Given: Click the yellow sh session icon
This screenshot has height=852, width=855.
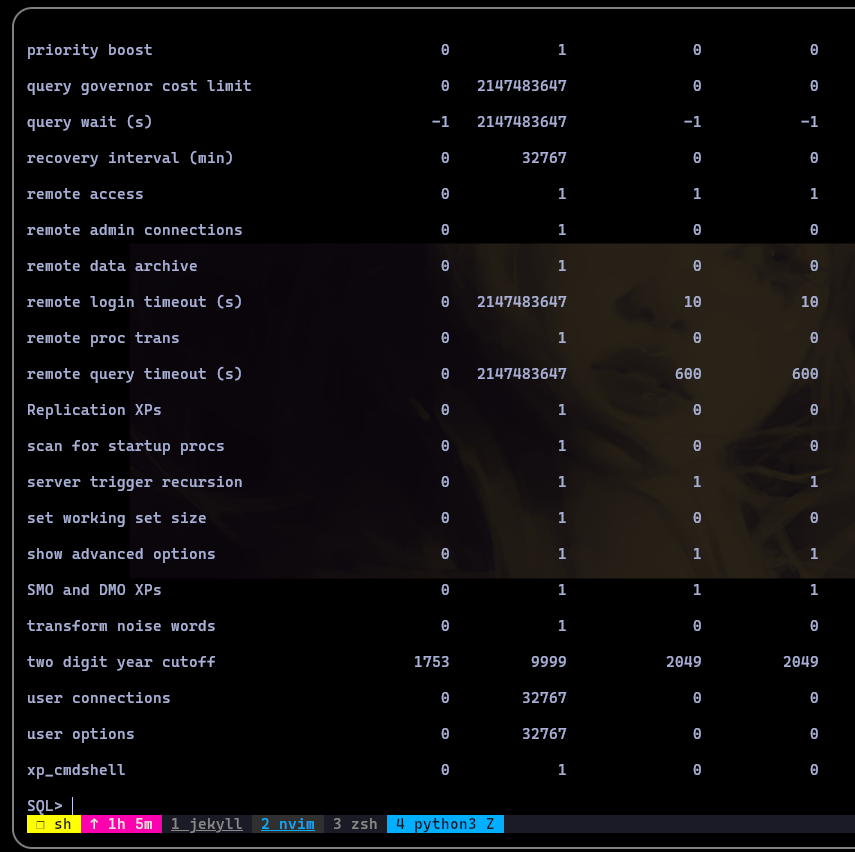Looking at the screenshot, I should point(54,824).
